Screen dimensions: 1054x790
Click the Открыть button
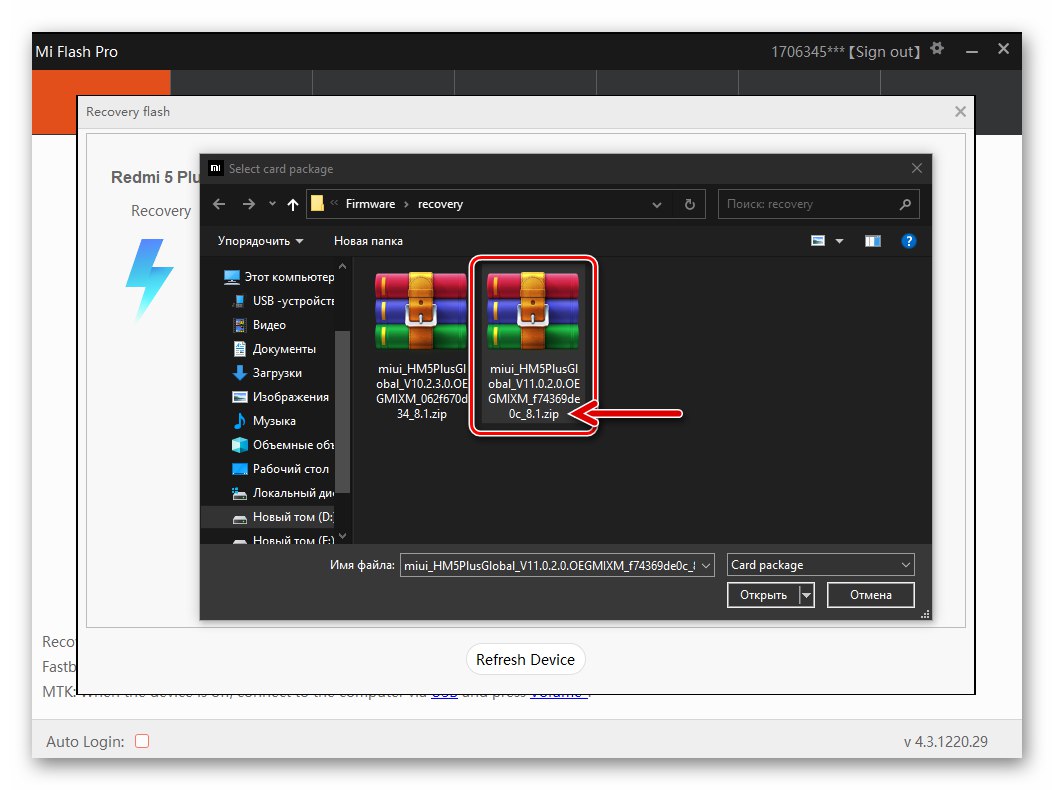point(764,595)
